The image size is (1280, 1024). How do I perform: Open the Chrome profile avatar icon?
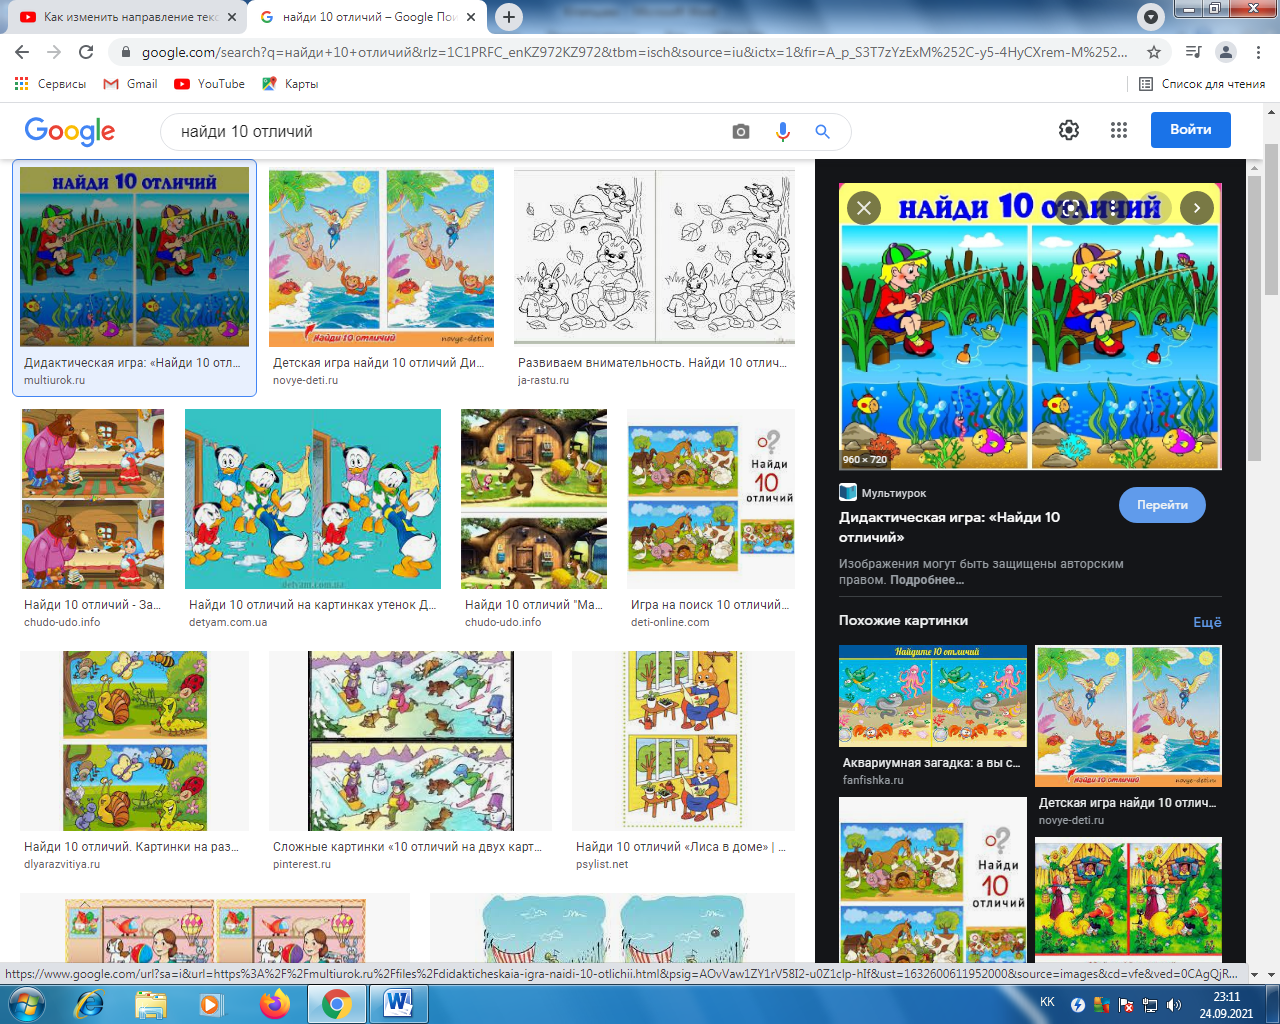click(x=1225, y=52)
